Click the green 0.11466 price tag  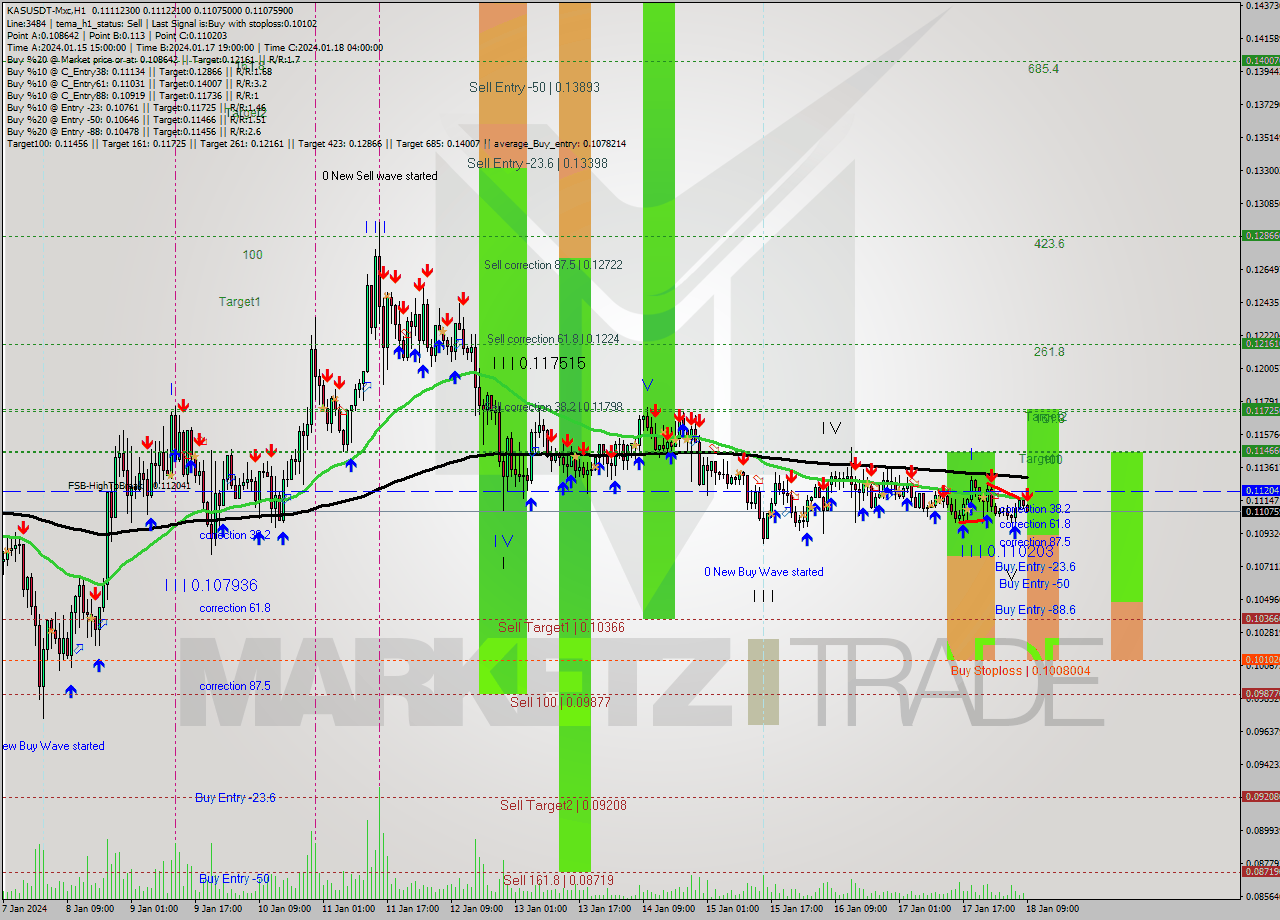(x=1260, y=451)
